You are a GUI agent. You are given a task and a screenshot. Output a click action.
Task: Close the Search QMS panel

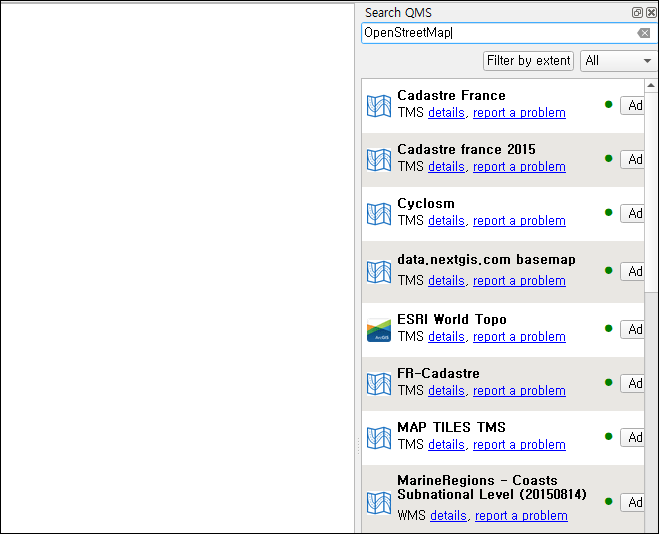(x=651, y=13)
